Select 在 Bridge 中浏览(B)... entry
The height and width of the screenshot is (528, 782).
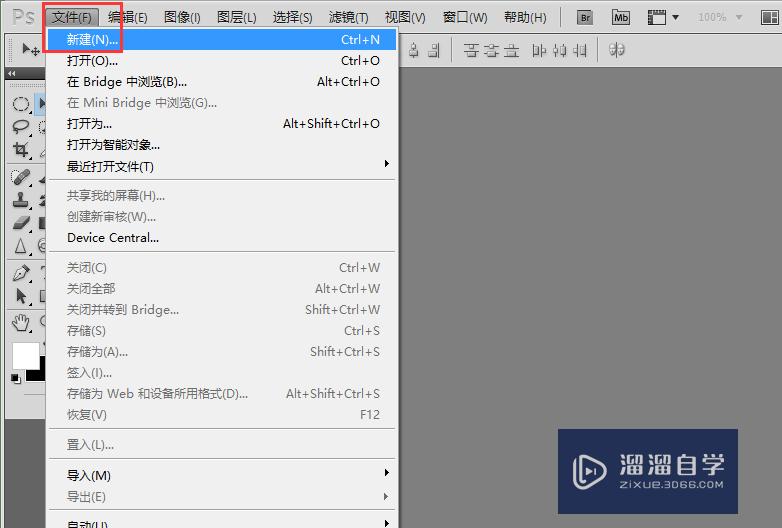[x=222, y=82]
